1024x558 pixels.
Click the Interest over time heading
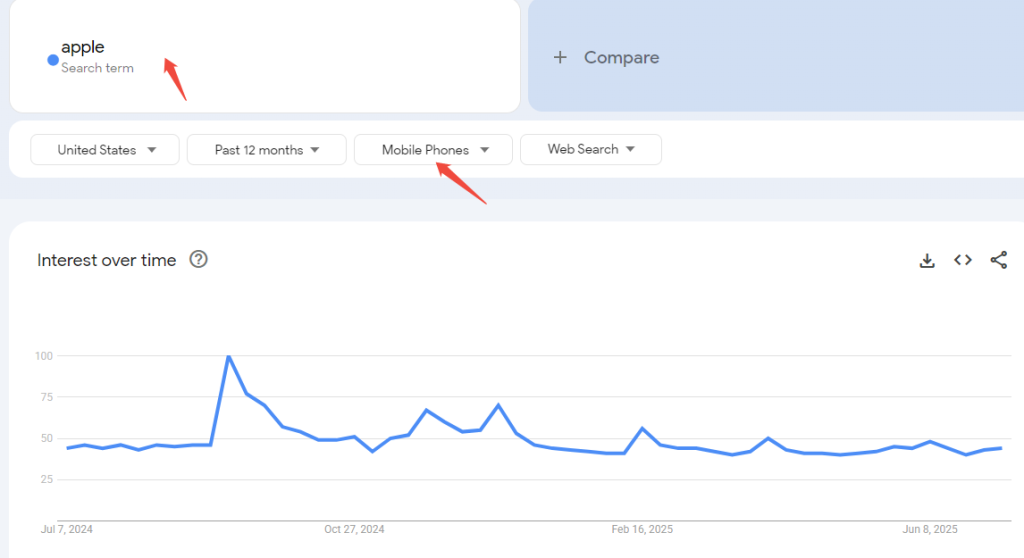[x=106, y=260]
